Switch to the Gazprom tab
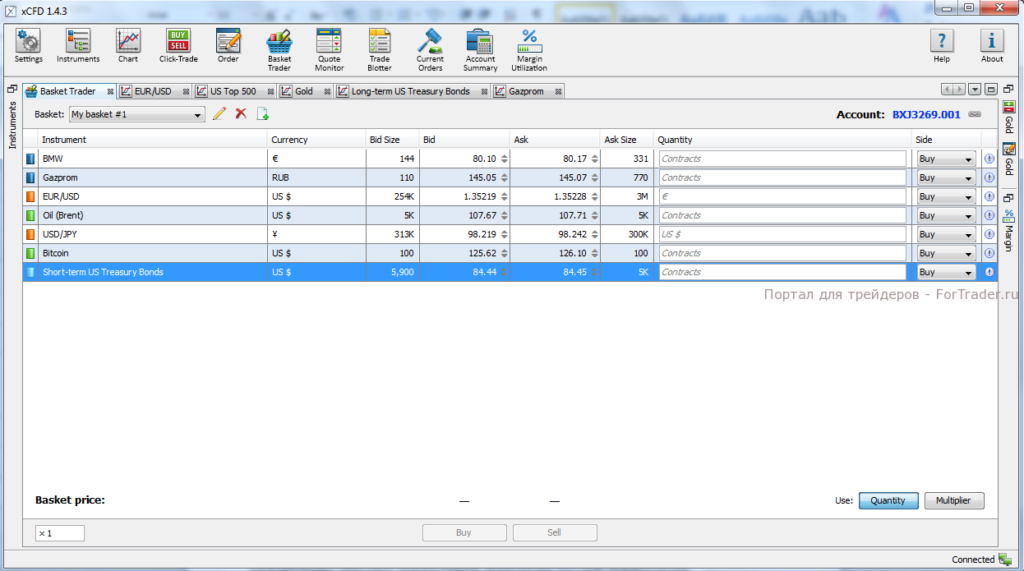This screenshot has width=1024, height=571. coord(525,91)
